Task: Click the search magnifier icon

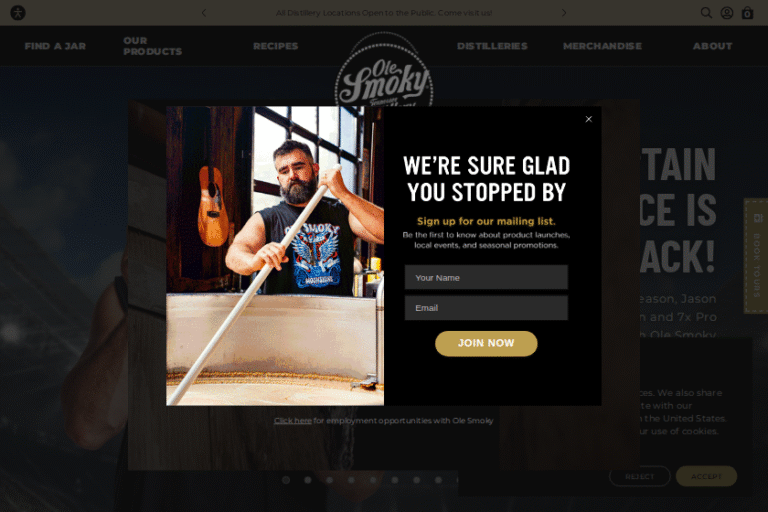Action: pyautogui.click(x=706, y=13)
